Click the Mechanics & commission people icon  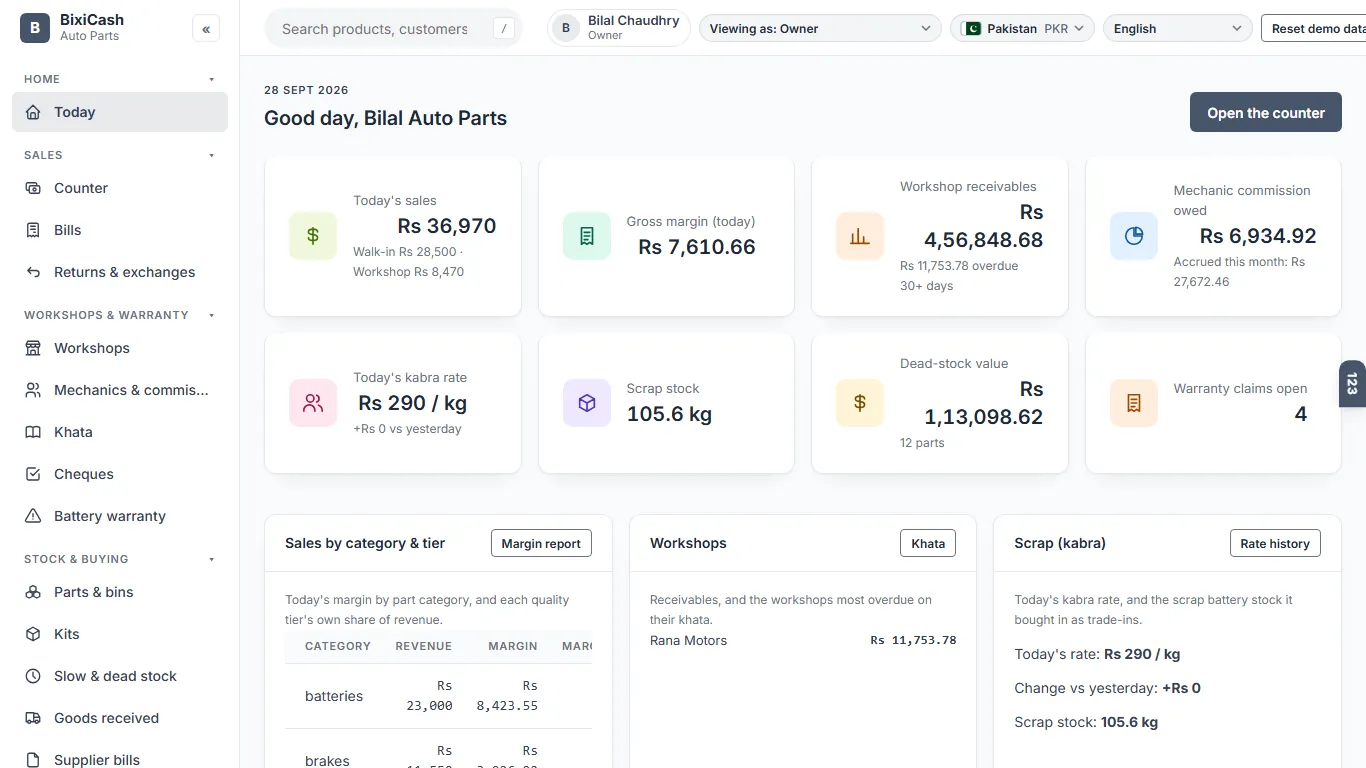[x=33, y=390]
